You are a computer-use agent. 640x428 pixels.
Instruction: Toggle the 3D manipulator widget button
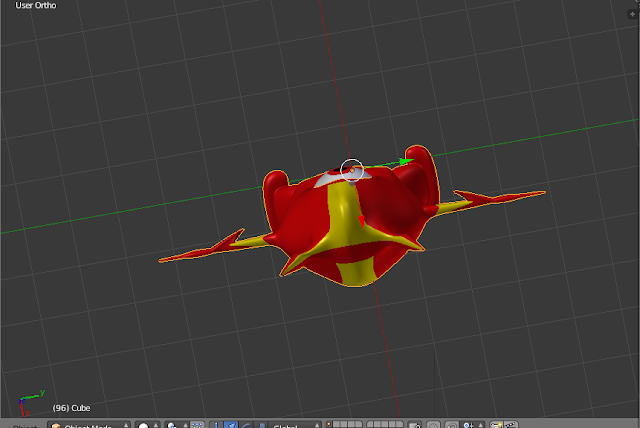[216, 426]
